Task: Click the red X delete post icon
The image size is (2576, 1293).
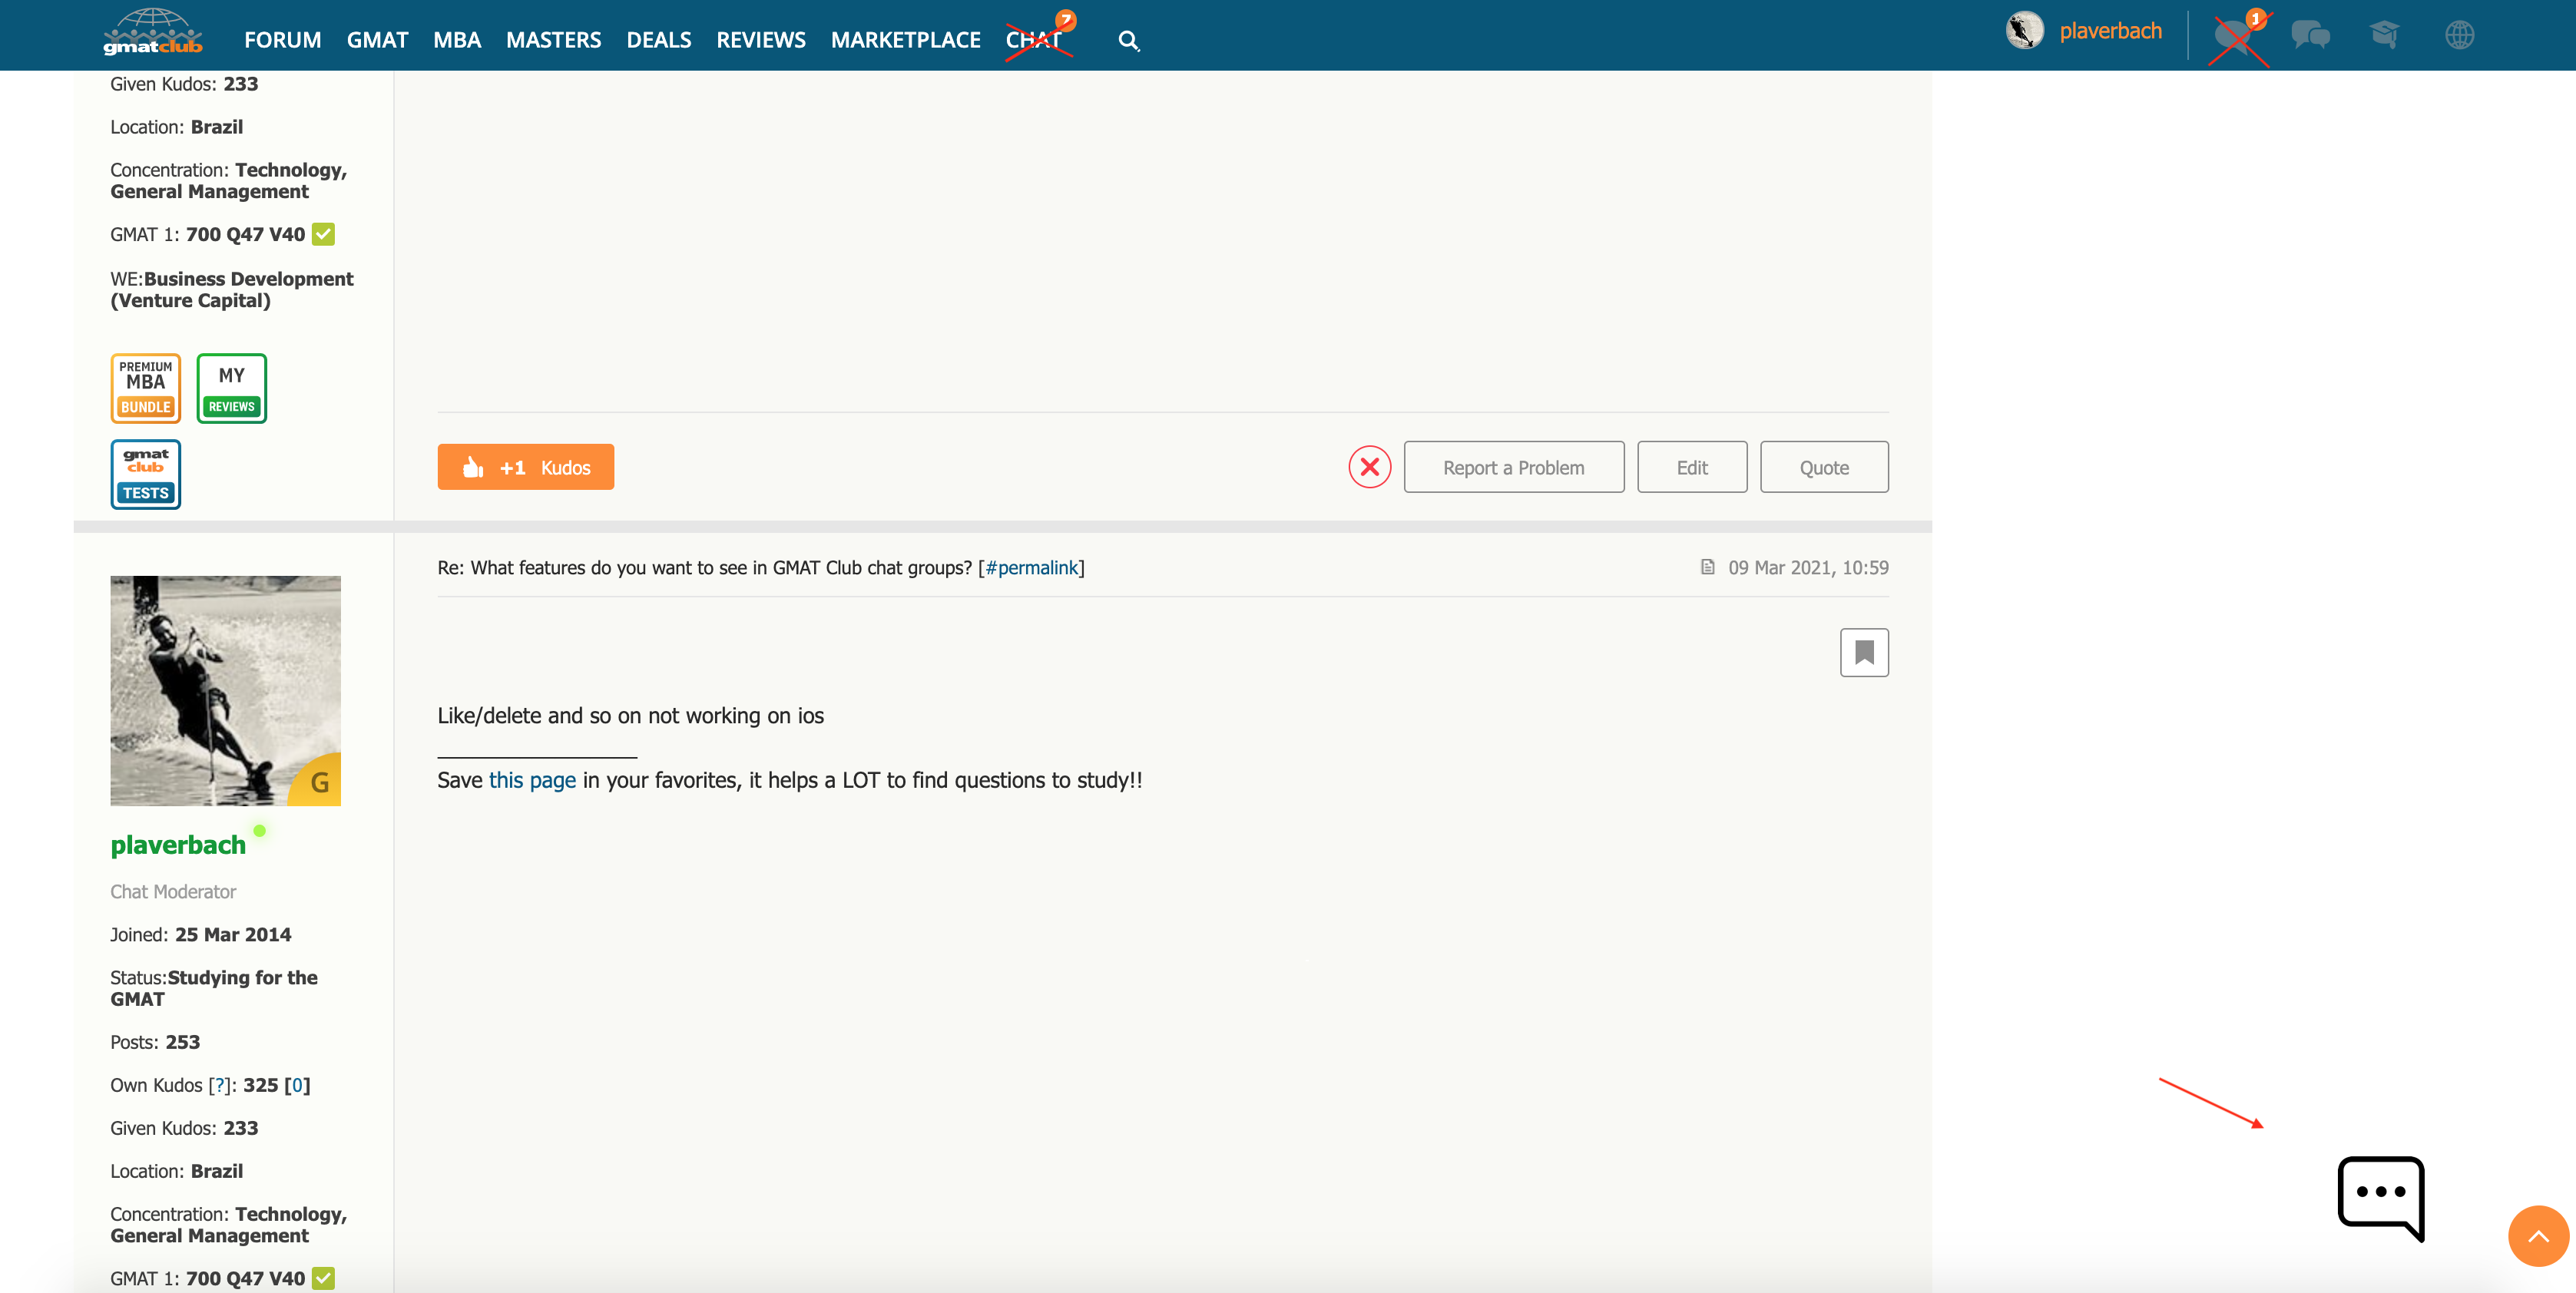Action: pos(1370,467)
